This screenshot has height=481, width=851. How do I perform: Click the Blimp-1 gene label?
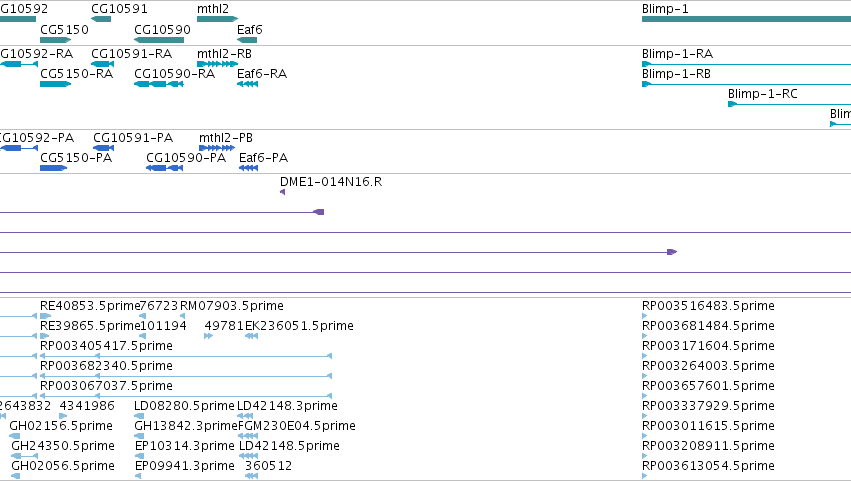665,9
